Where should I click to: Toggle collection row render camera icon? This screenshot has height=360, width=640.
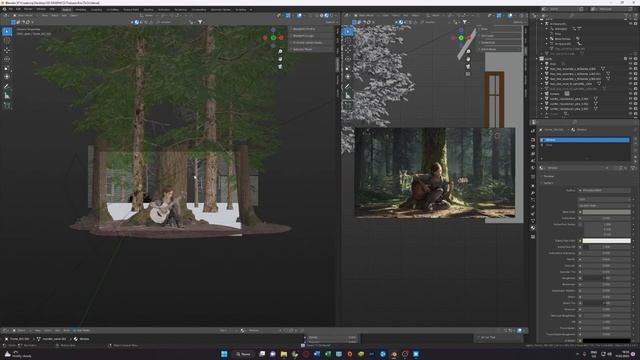(x=636, y=59)
